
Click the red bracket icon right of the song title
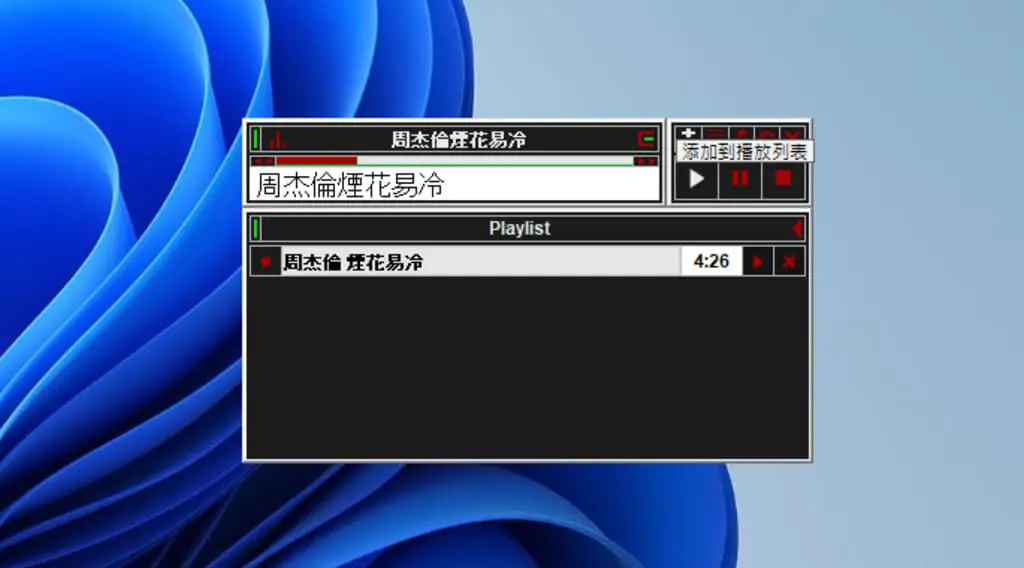coord(646,139)
